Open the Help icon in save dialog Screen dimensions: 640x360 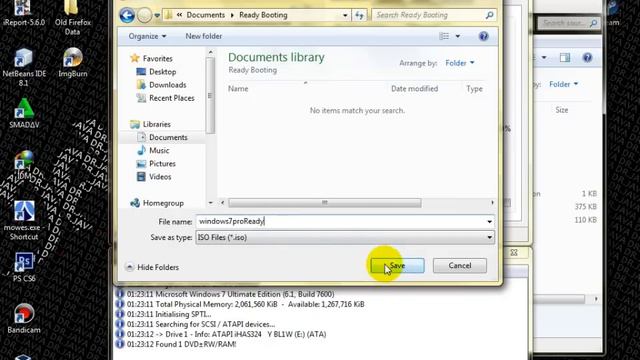pyautogui.click(x=483, y=36)
